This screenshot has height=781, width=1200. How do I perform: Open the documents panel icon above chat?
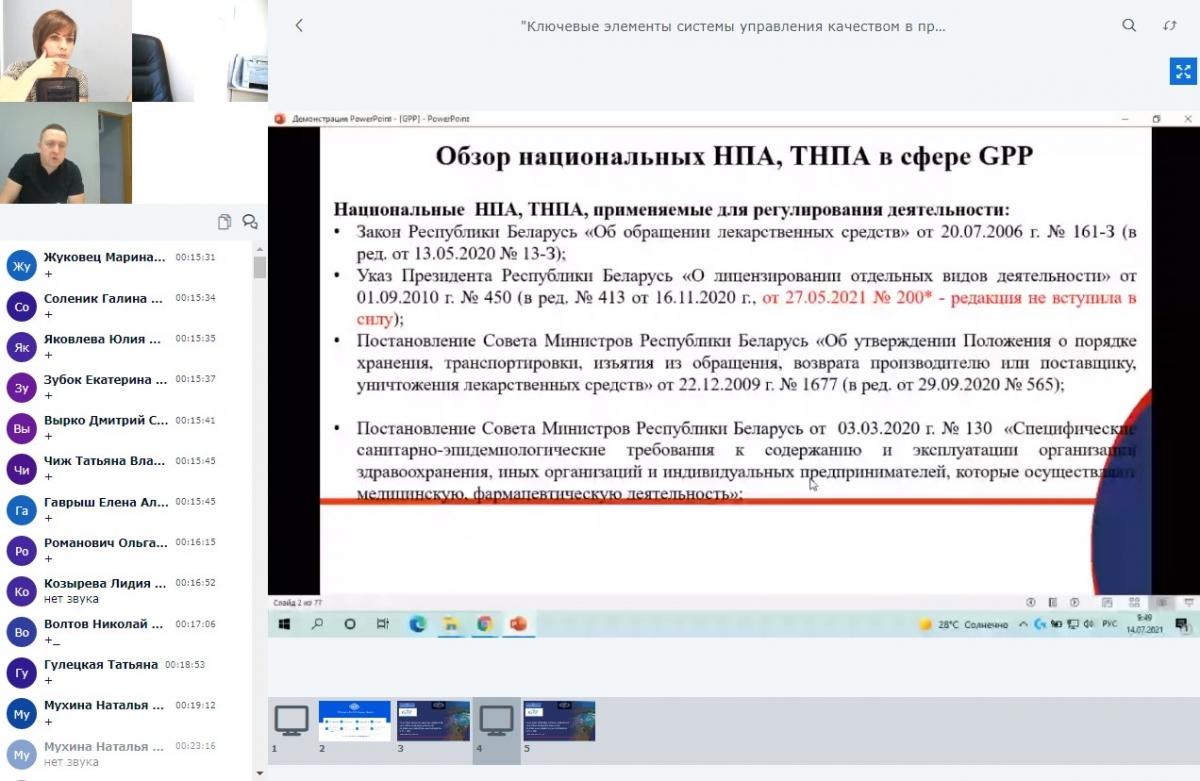[x=225, y=222]
